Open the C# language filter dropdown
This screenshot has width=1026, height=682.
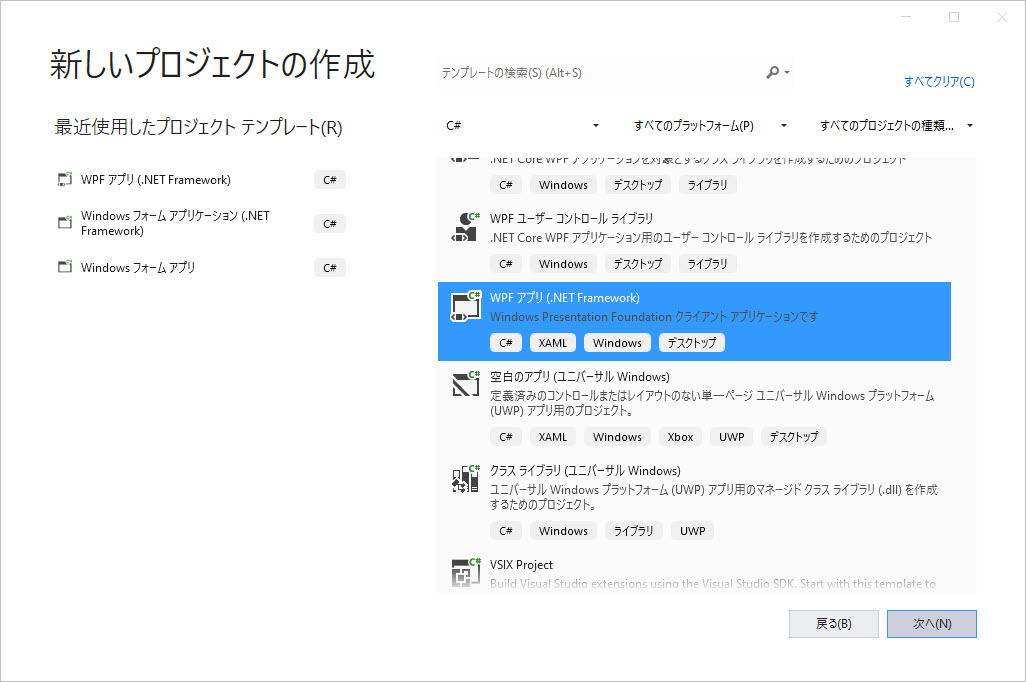click(521, 126)
